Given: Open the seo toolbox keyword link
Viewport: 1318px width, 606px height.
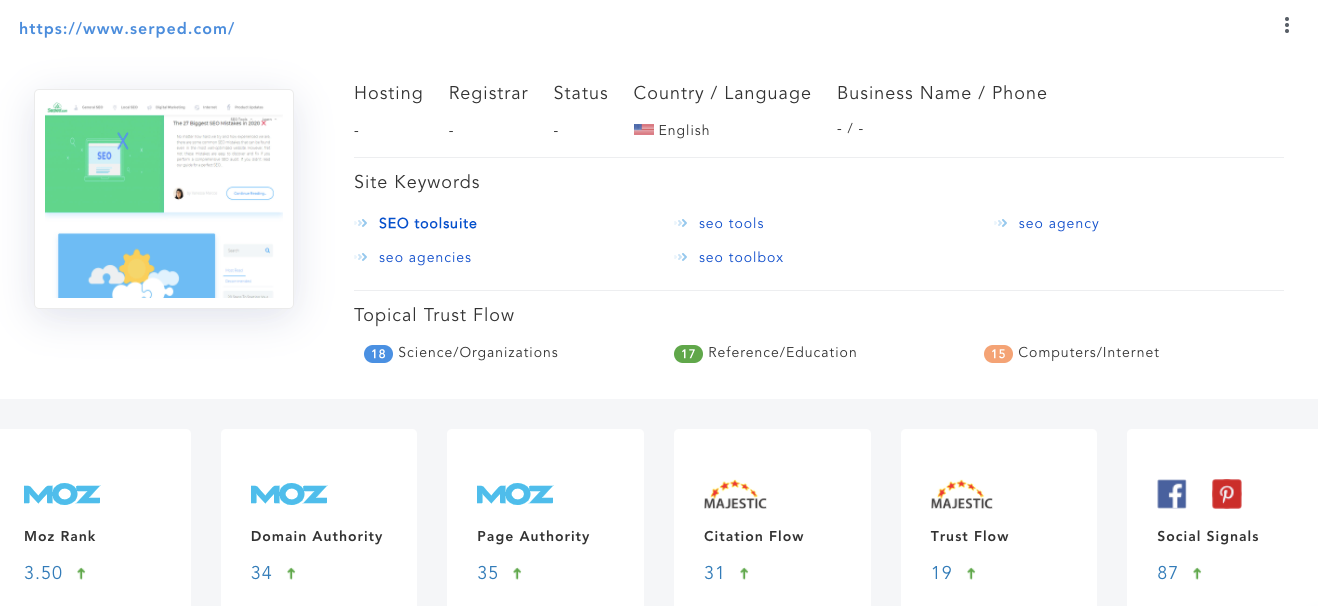Looking at the screenshot, I should click(741, 258).
